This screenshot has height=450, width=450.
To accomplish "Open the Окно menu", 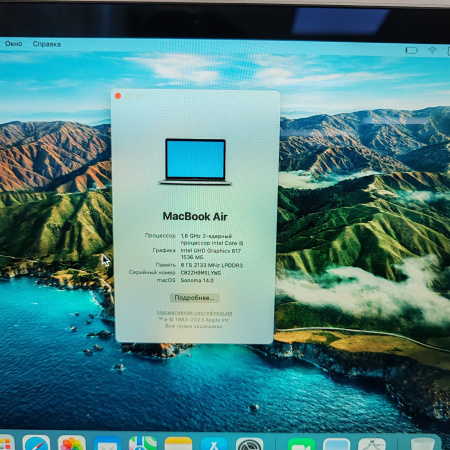I will 14,44.
